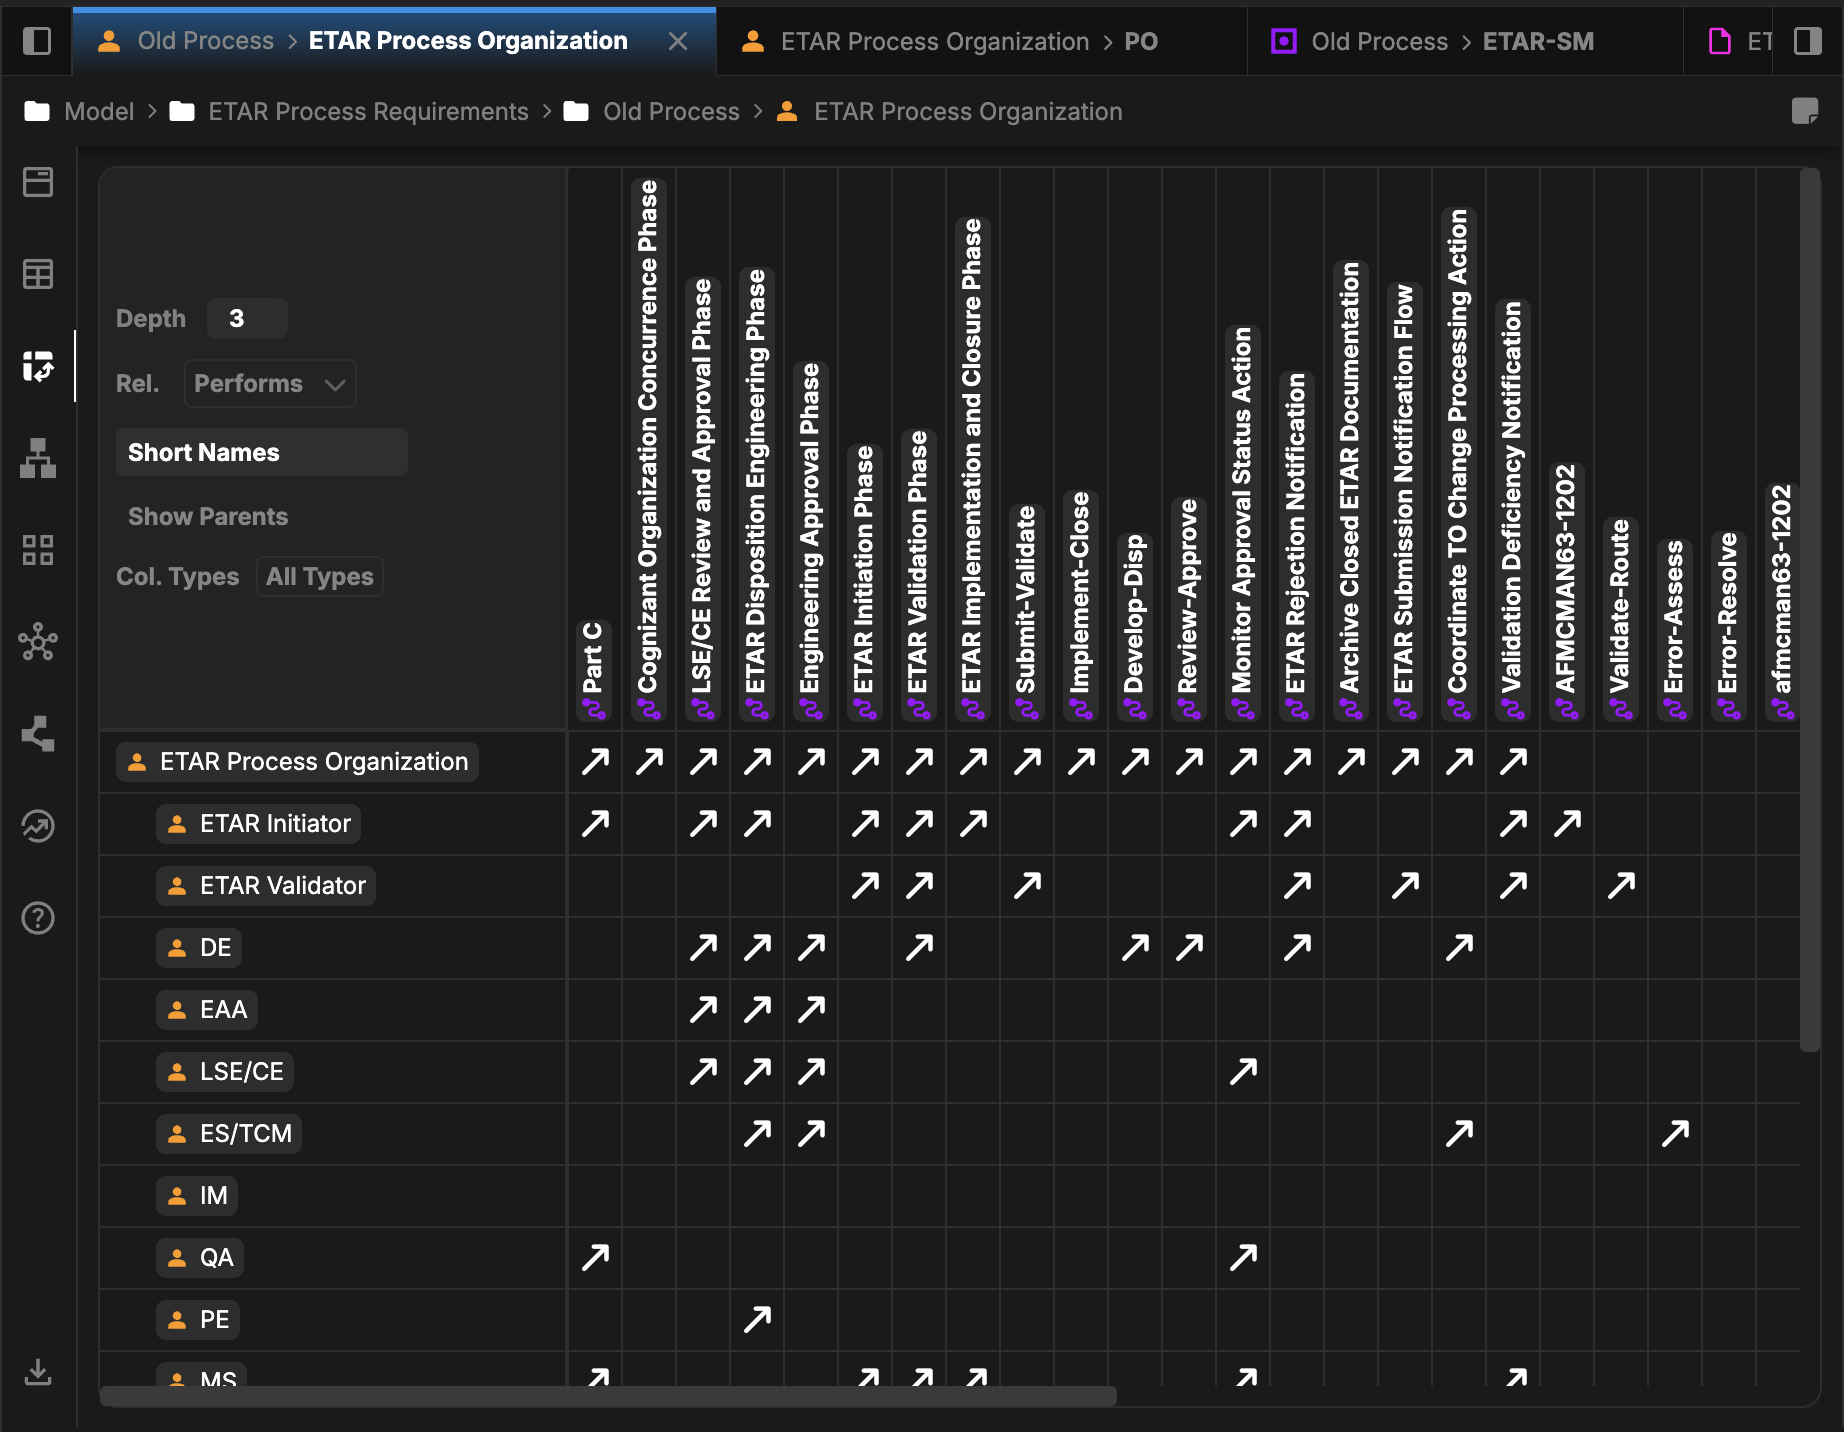Click arrow linking DE to Develop-Disp
Viewport: 1844px width, 1432px height.
tap(1136, 948)
